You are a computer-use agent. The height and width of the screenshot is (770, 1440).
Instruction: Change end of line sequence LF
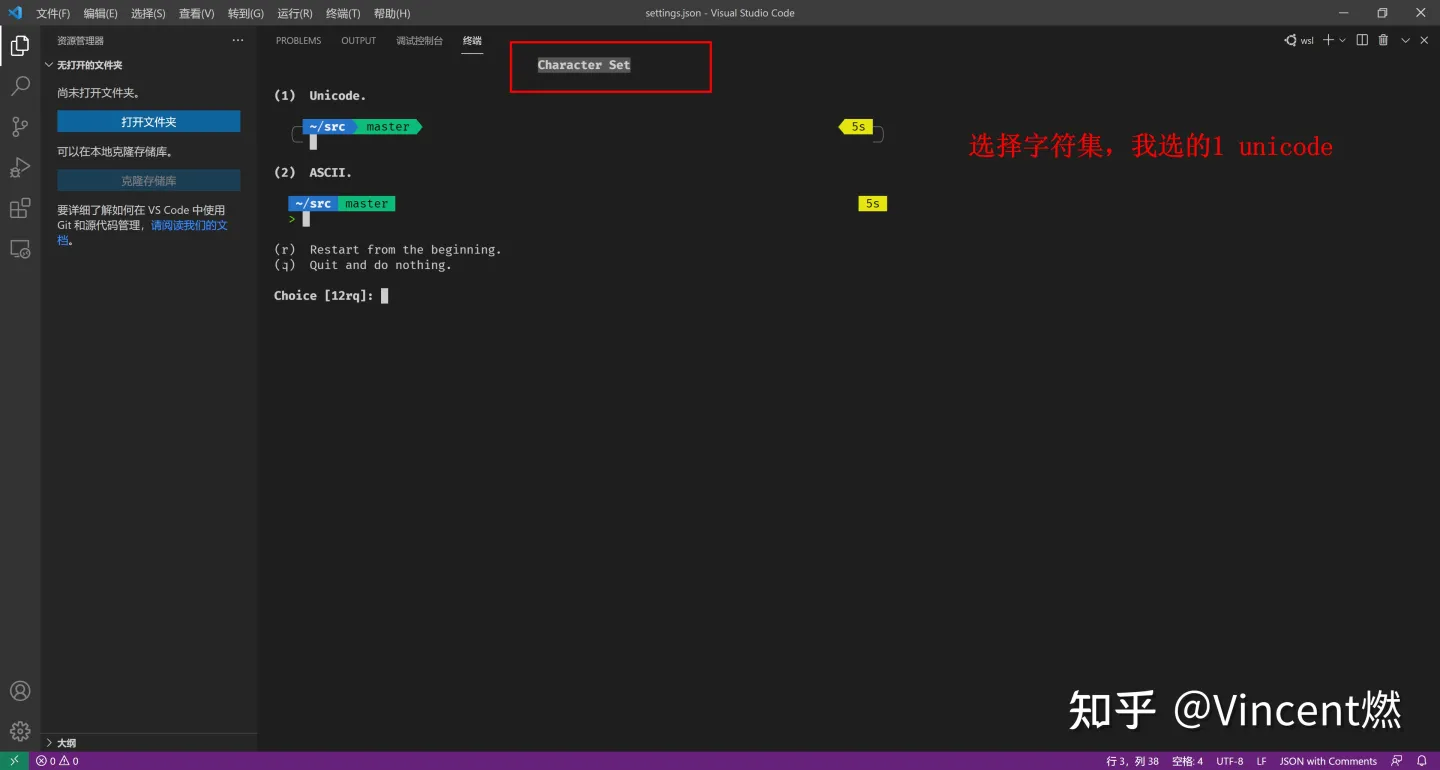pos(1262,761)
